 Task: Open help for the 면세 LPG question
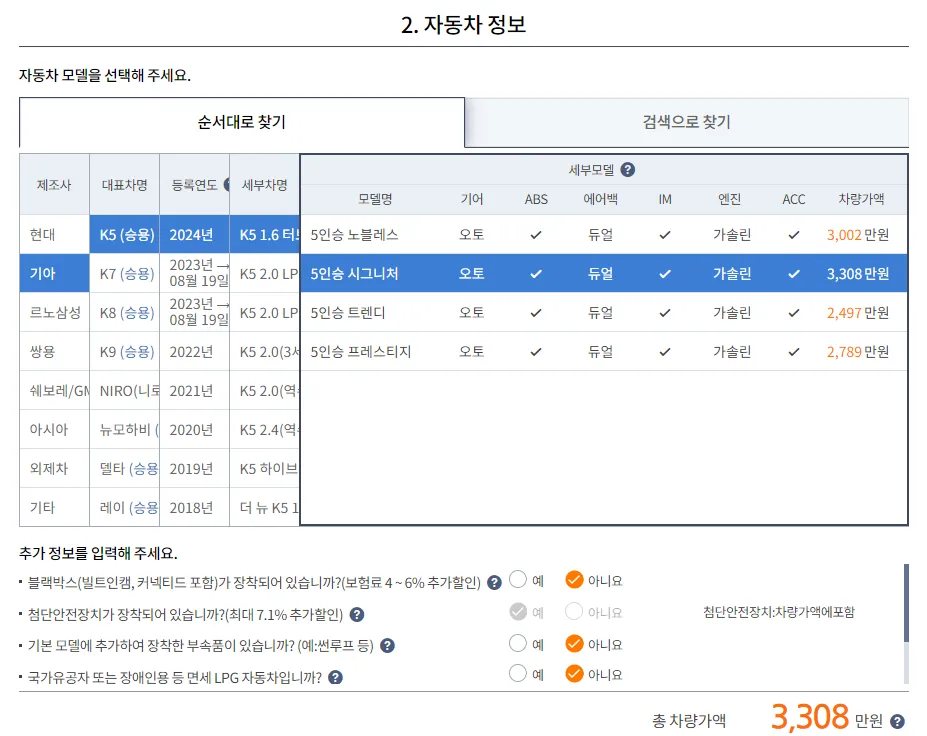(x=337, y=676)
